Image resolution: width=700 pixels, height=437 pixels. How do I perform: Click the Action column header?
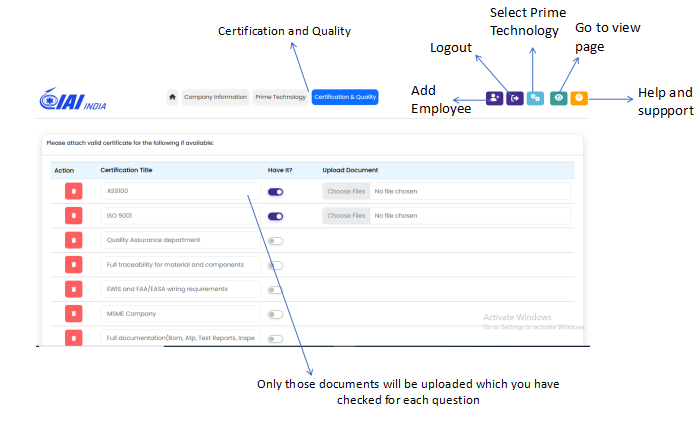point(64,171)
